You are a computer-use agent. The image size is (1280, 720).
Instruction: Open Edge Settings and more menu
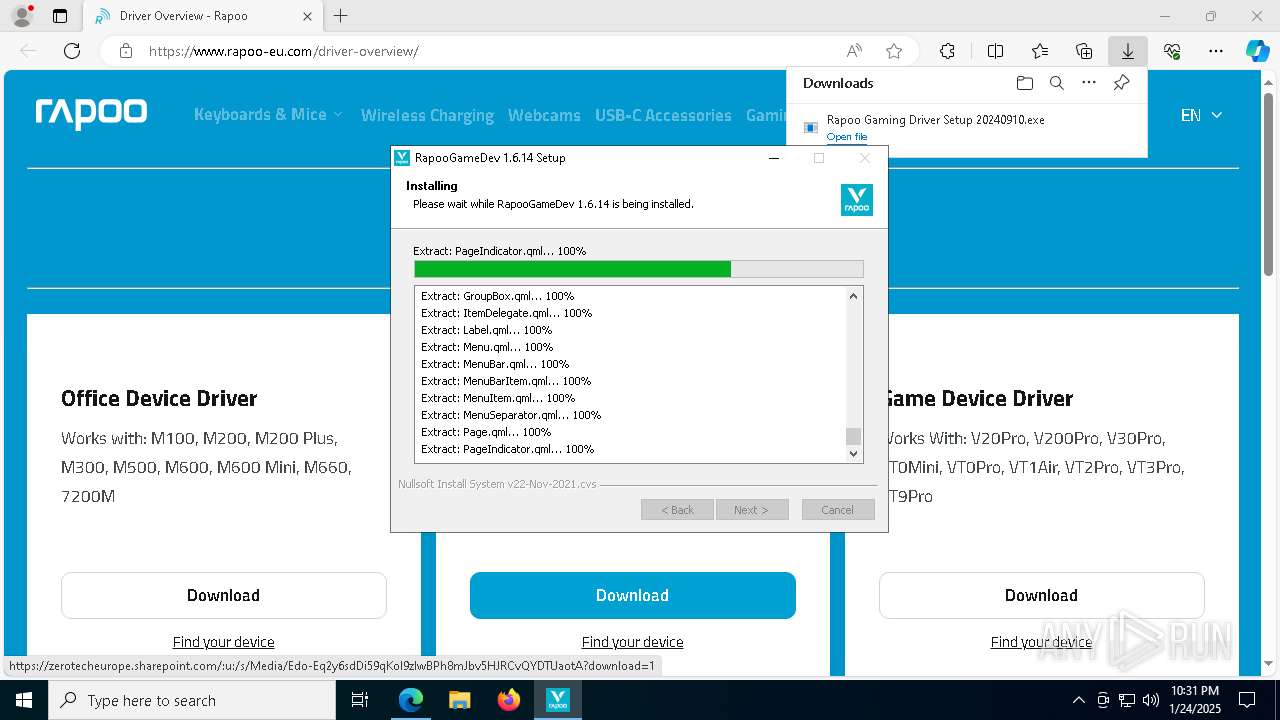(1216, 51)
